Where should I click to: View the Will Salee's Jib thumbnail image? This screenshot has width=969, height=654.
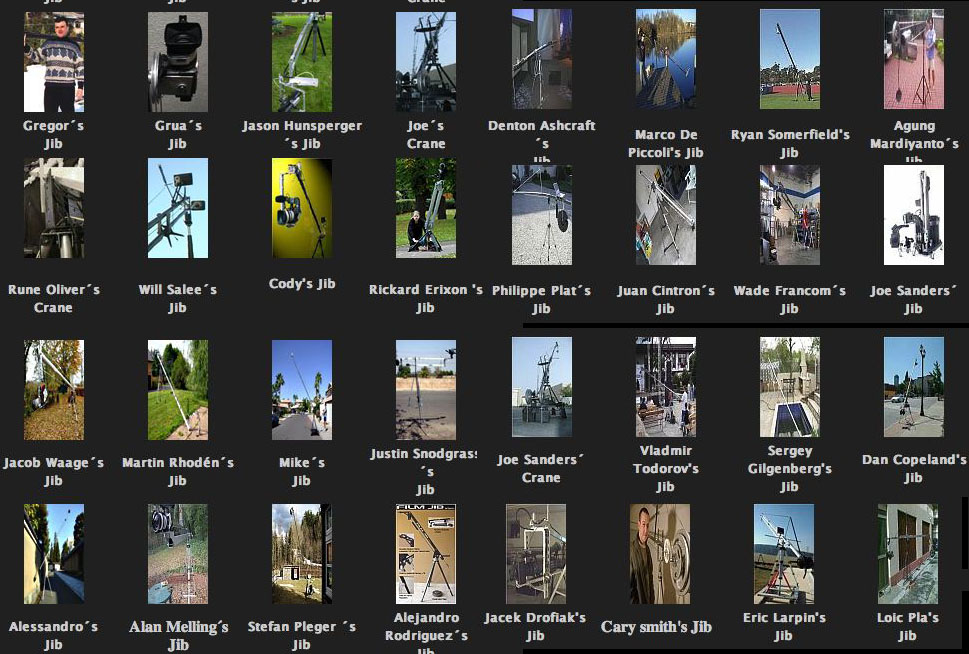(x=178, y=208)
